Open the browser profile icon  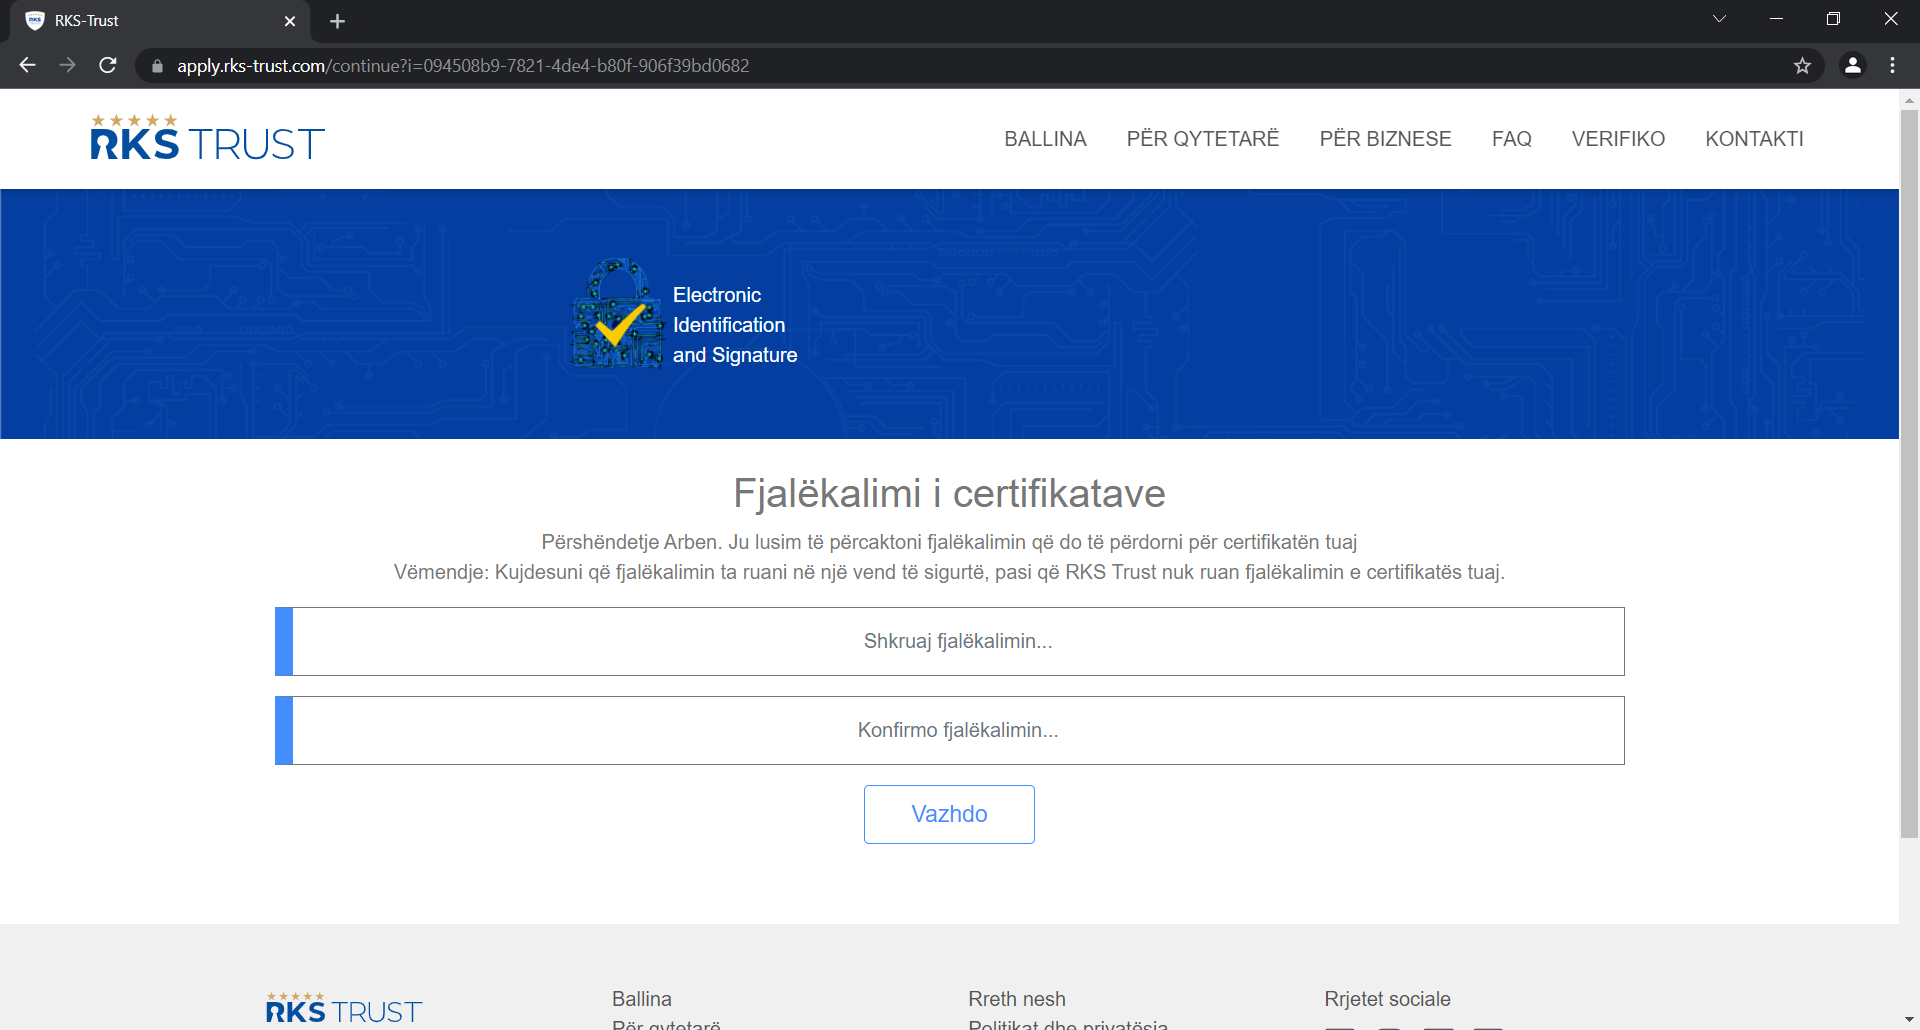pos(1852,65)
